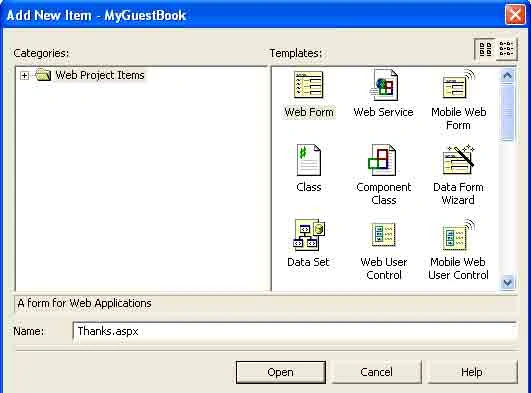Choose the Mobile Web Form template icon
The height and width of the screenshot is (393, 531).
click(x=459, y=85)
